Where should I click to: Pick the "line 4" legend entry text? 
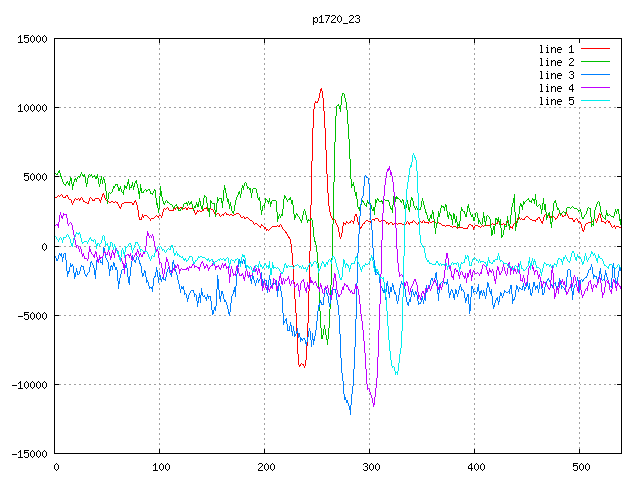coord(557,88)
